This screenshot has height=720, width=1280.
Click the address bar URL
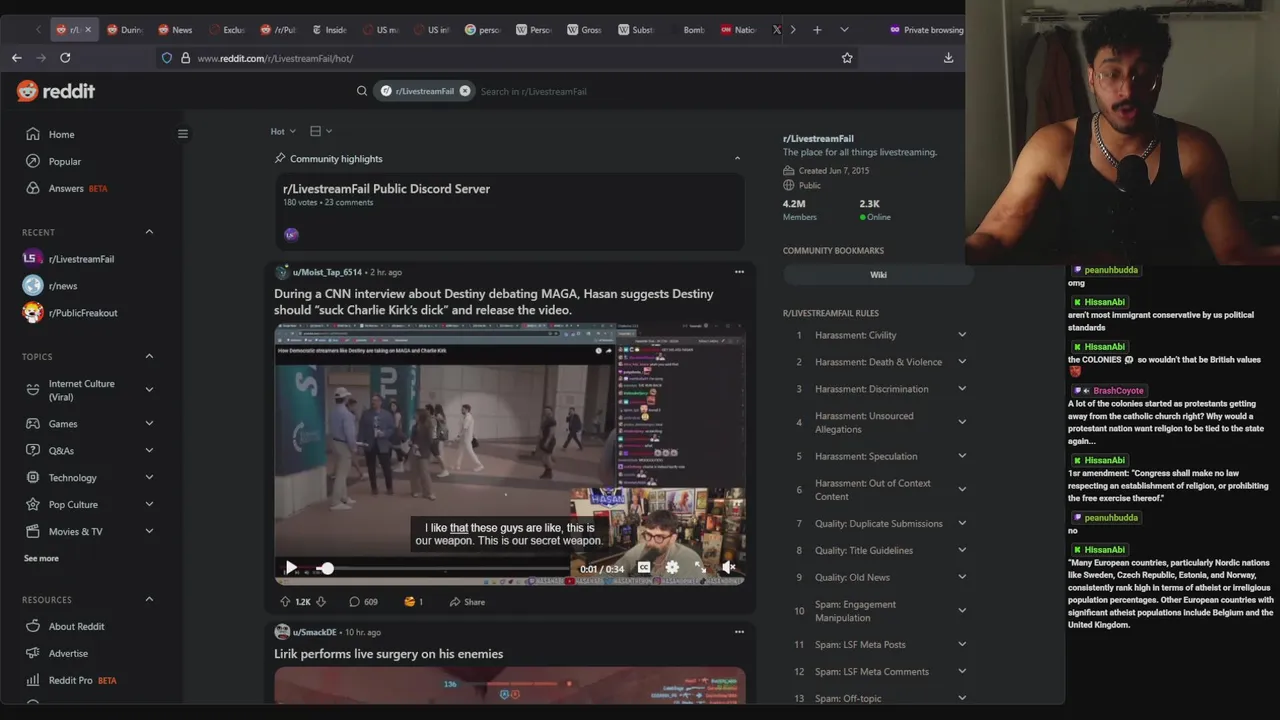[x=275, y=58]
